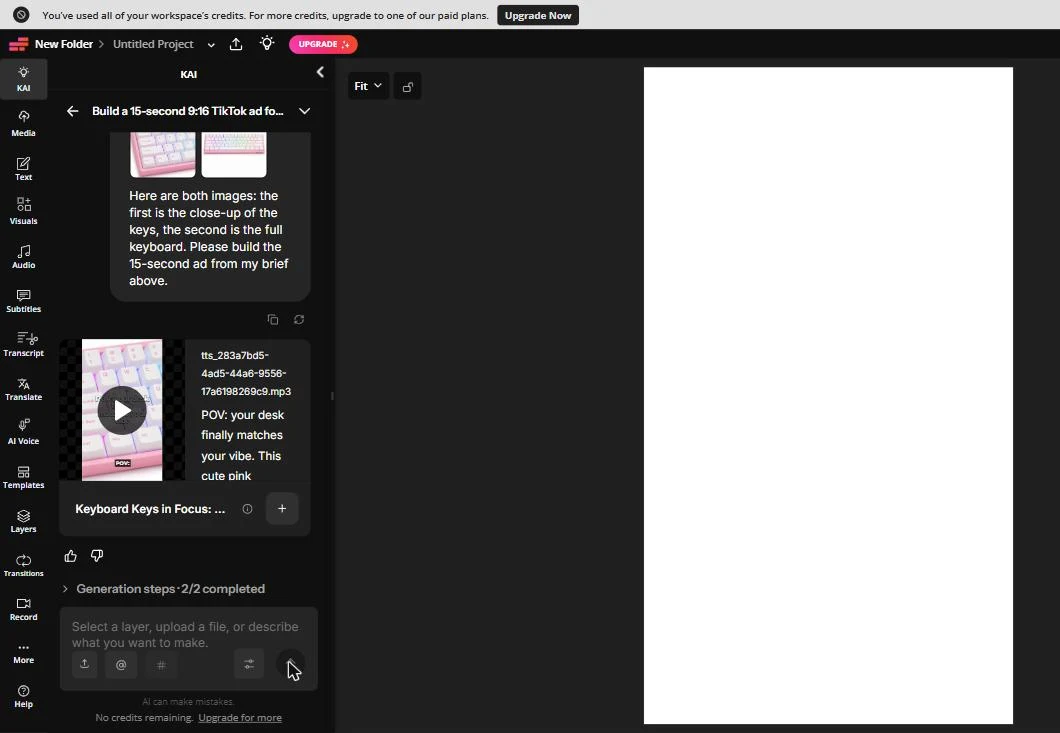1060x733 pixels.
Task: Add generated video with the plus button
Action: tap(282, 509)
